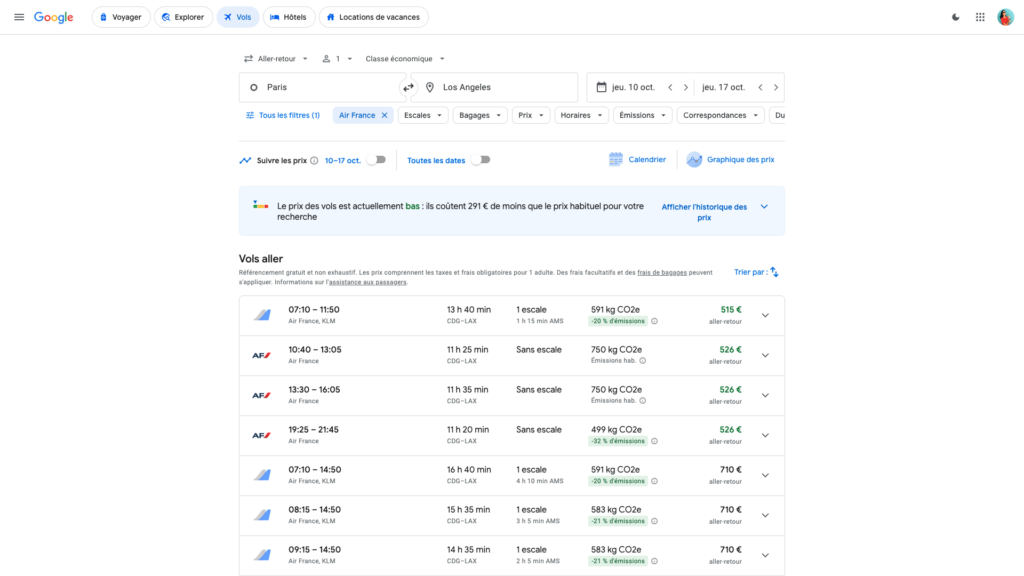Open the Émissions filter dropdown
The width and height of the screenshot is (1024, 576).
pyautogui.click(x=643, y=116)
